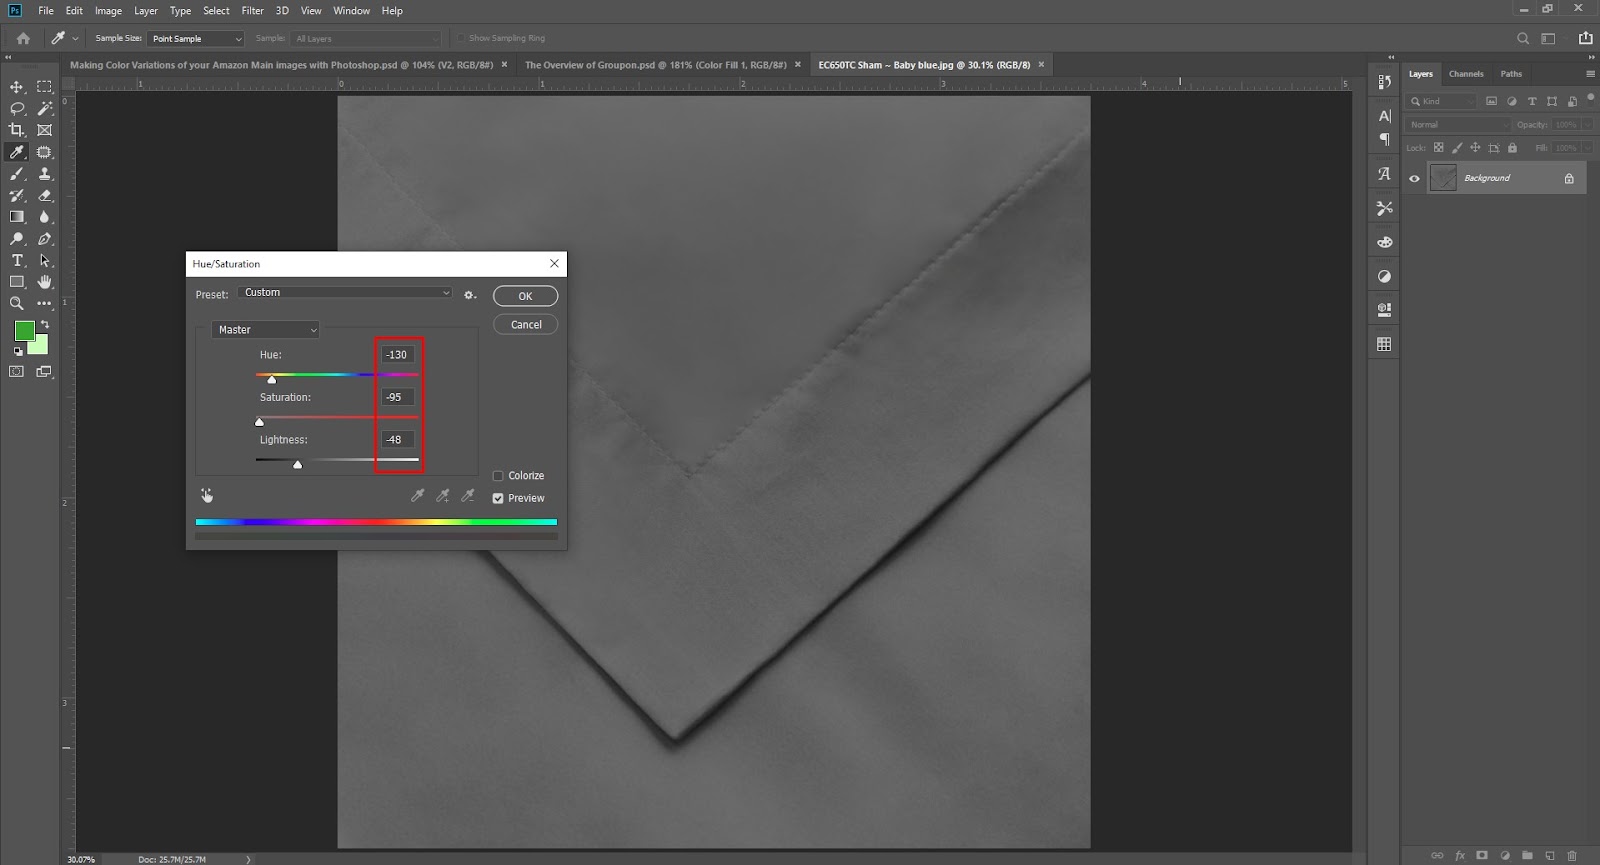Open the tool preset picker arrow
This screenshot has width=1600, height=865.
[75, 39]
